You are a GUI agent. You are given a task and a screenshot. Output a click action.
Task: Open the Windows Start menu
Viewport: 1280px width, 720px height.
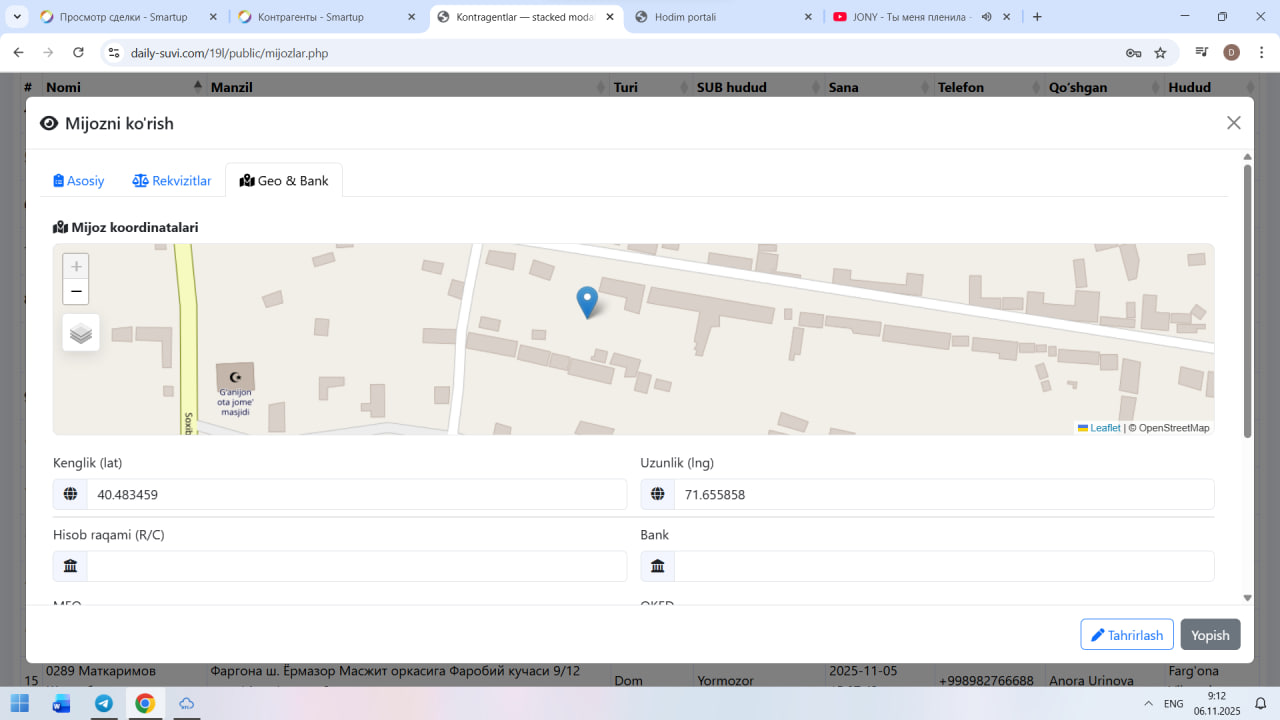[x=20, y=703]
